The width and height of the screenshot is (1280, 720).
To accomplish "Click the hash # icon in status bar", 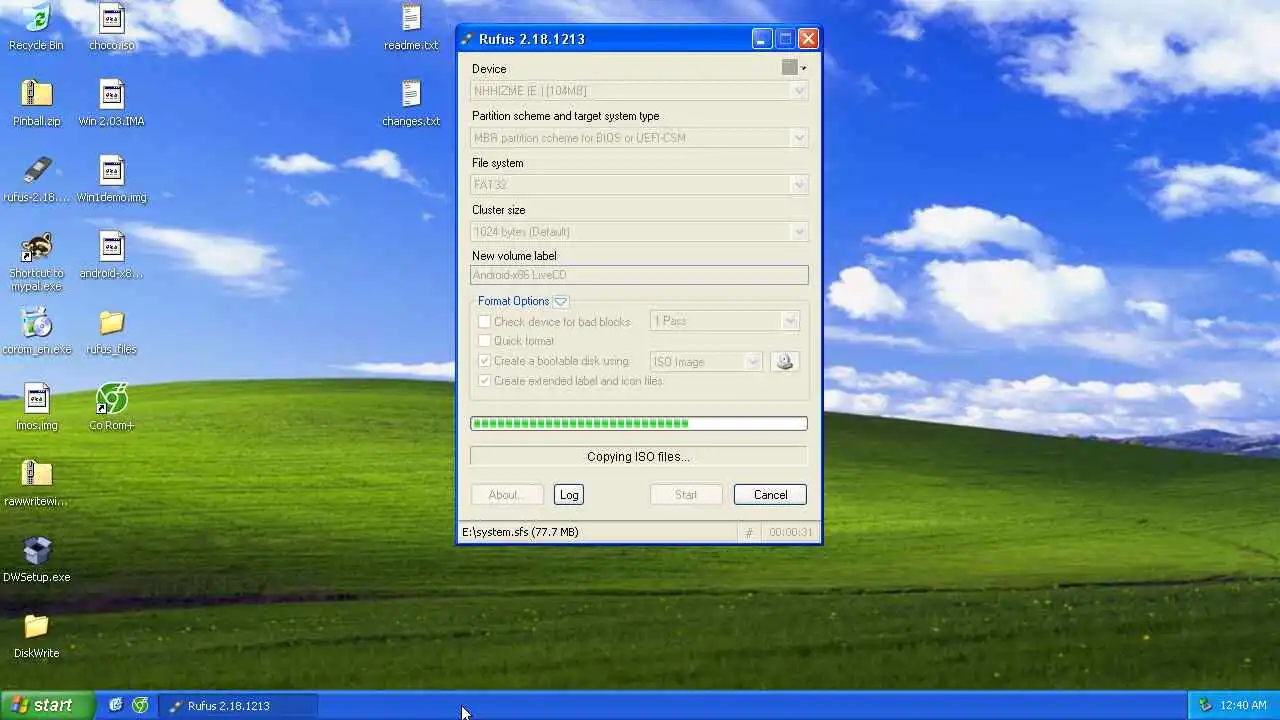I will coord(749,533).
